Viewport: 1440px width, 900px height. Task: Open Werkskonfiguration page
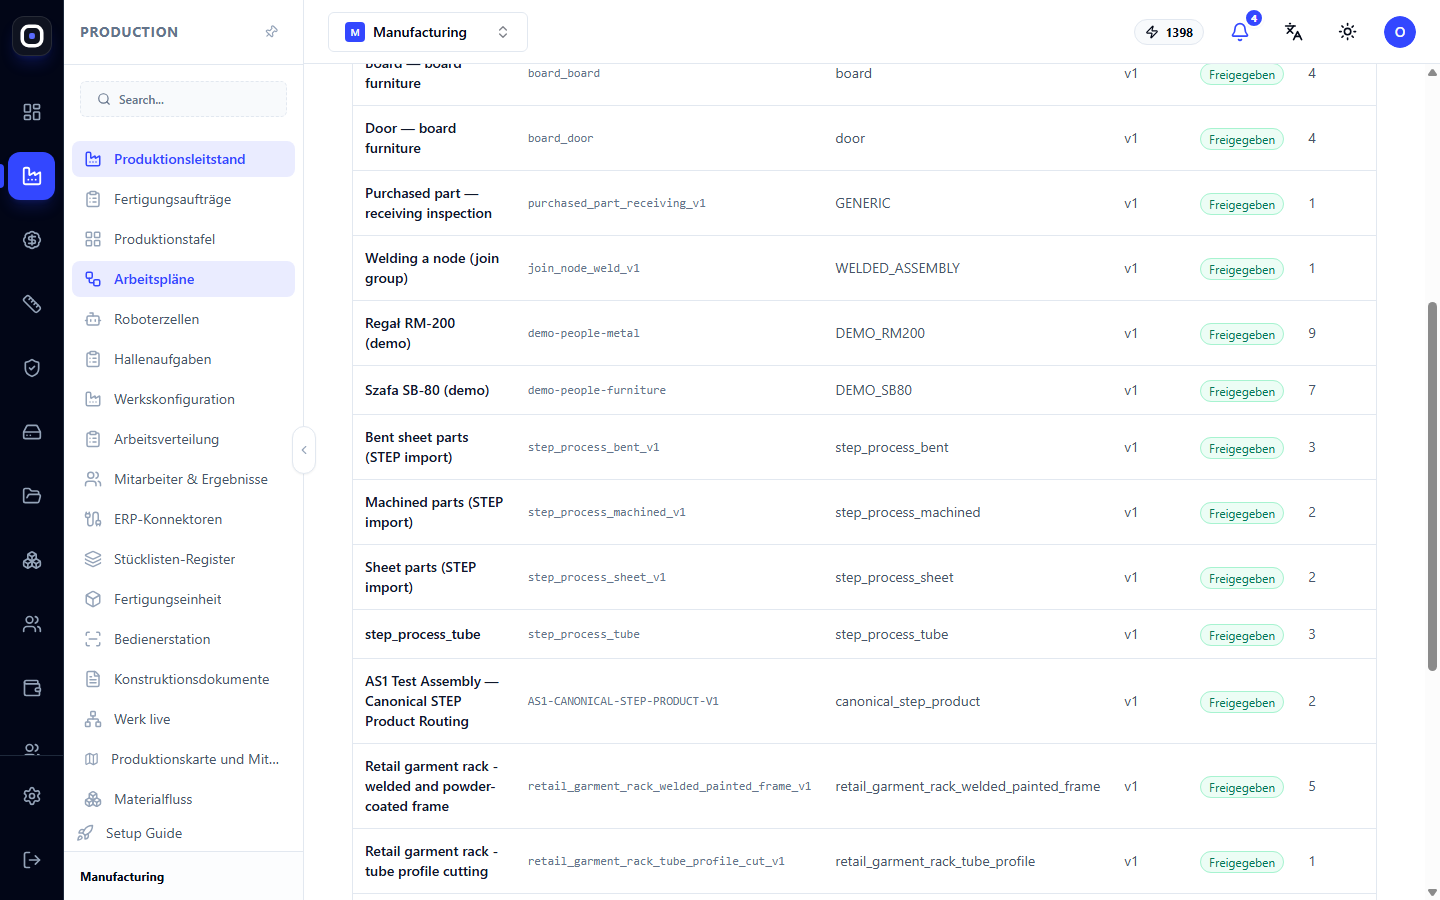(183, 399)
